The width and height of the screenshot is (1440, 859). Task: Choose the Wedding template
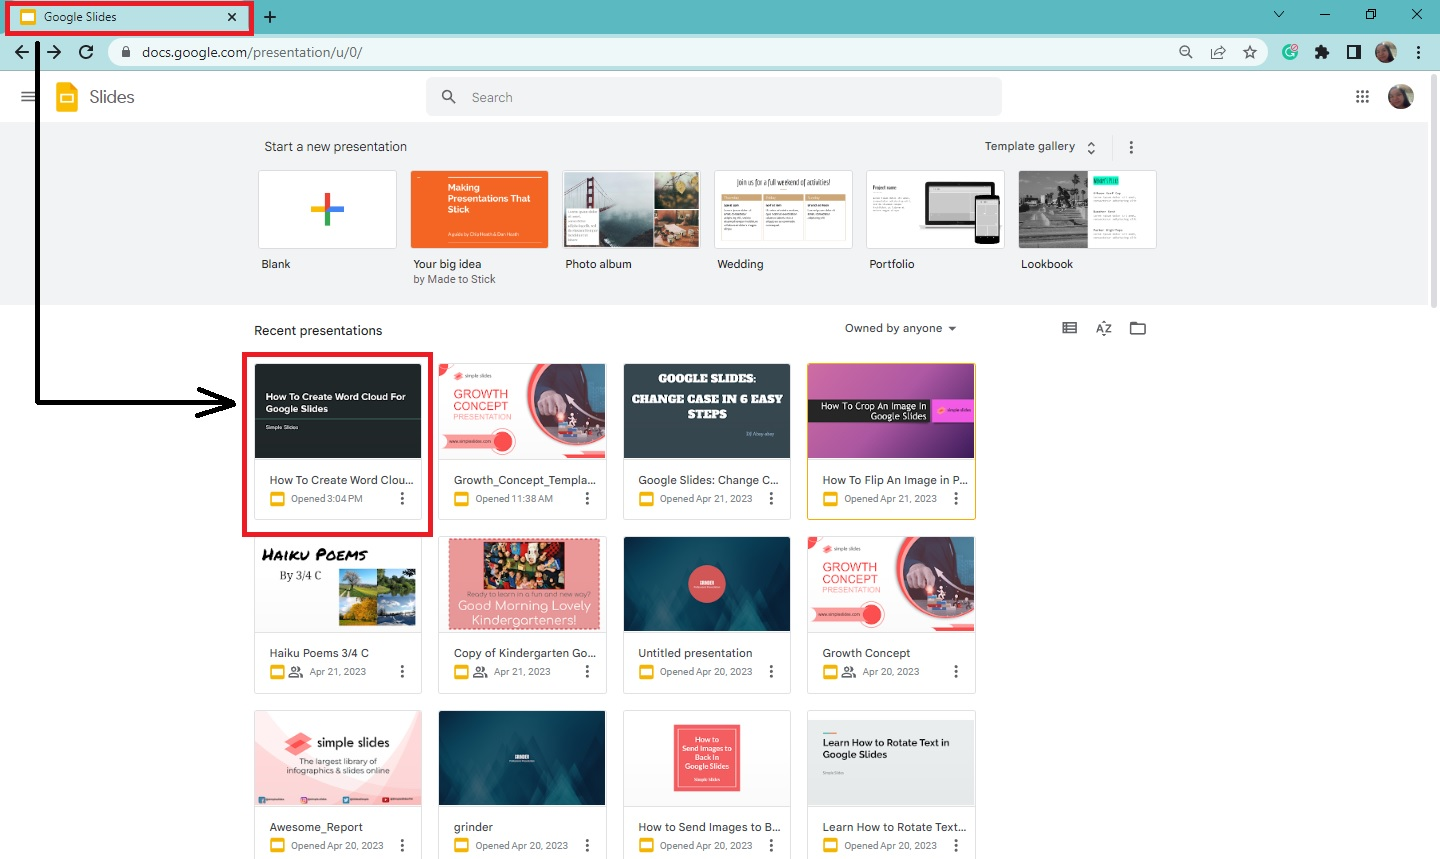coord(783,209)
